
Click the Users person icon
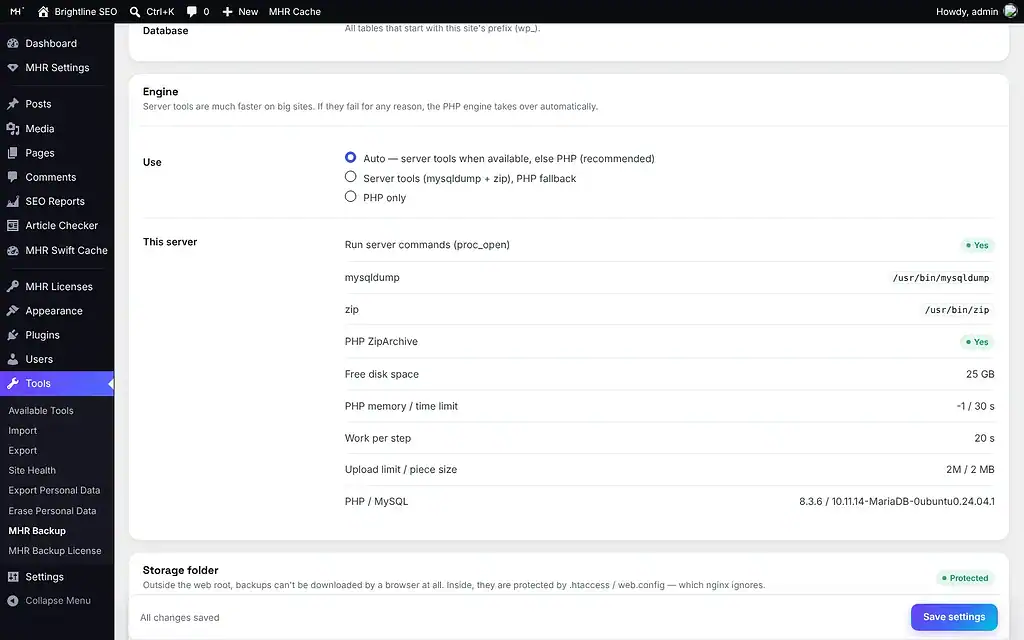[x=12, y=359]
